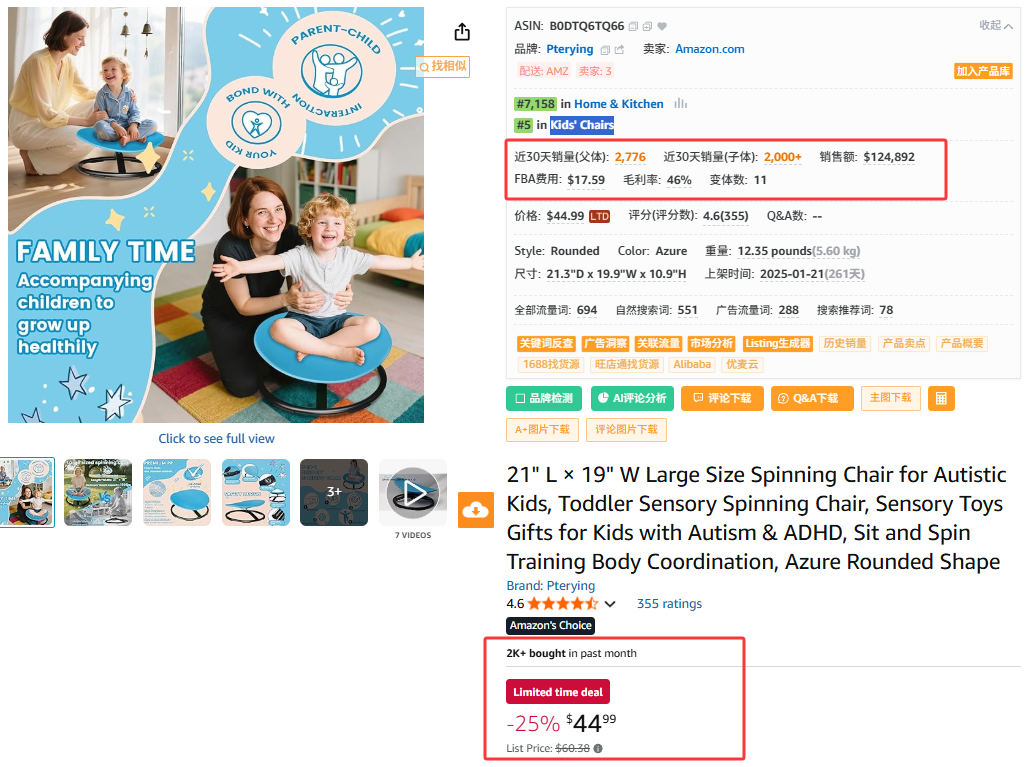Open the Kids' Chairs category link

[582, 125]
